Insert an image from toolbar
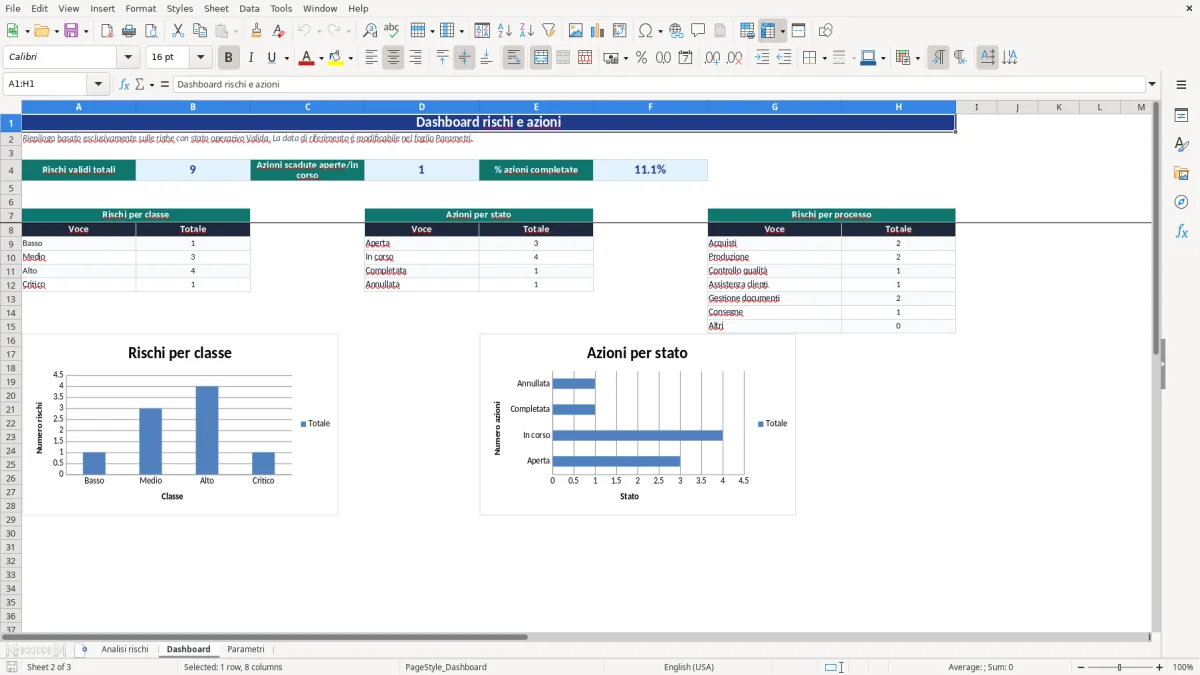 [575, 31]
